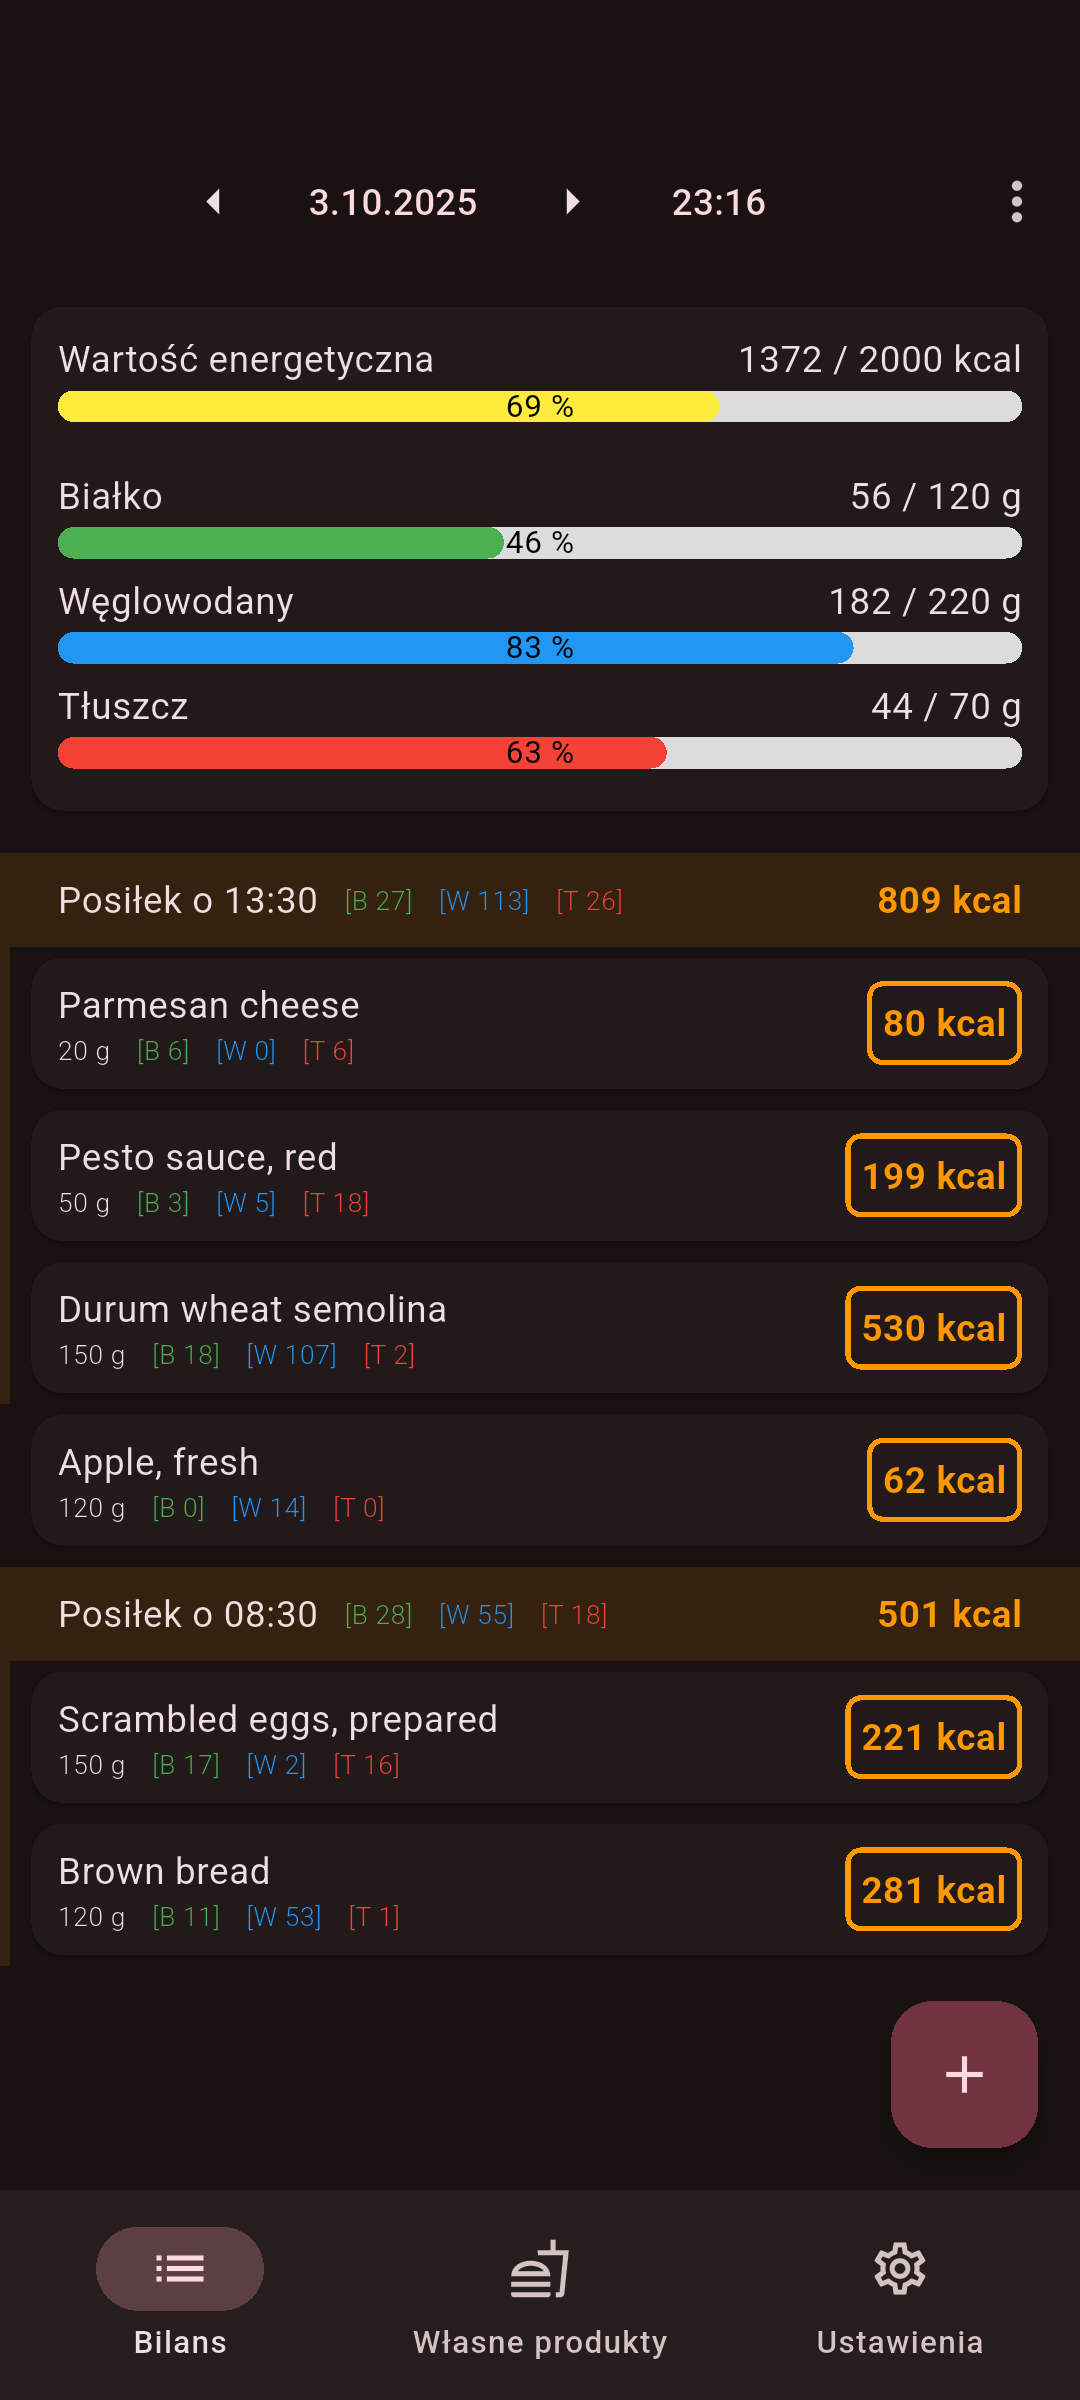The height and width of the screenshot is (2400, 1080).
Task: Click the 199 kcal Pesto badge
Action: pos(933,1175)
